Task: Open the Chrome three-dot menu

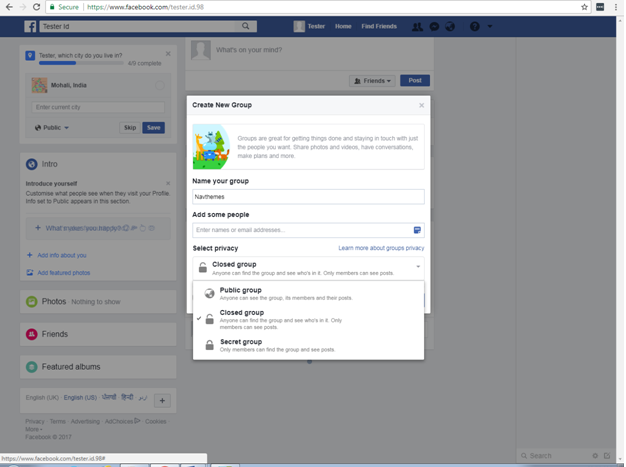Action: (616, 7)
